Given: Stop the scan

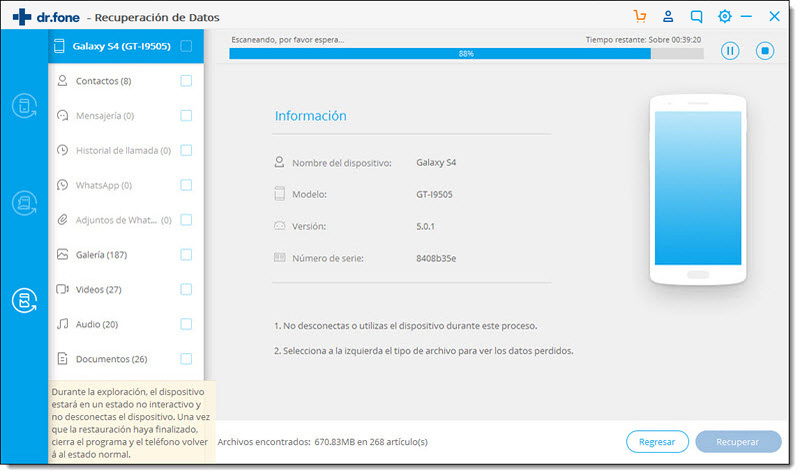Looking at the screenshot, I should [x=765, y=51].
